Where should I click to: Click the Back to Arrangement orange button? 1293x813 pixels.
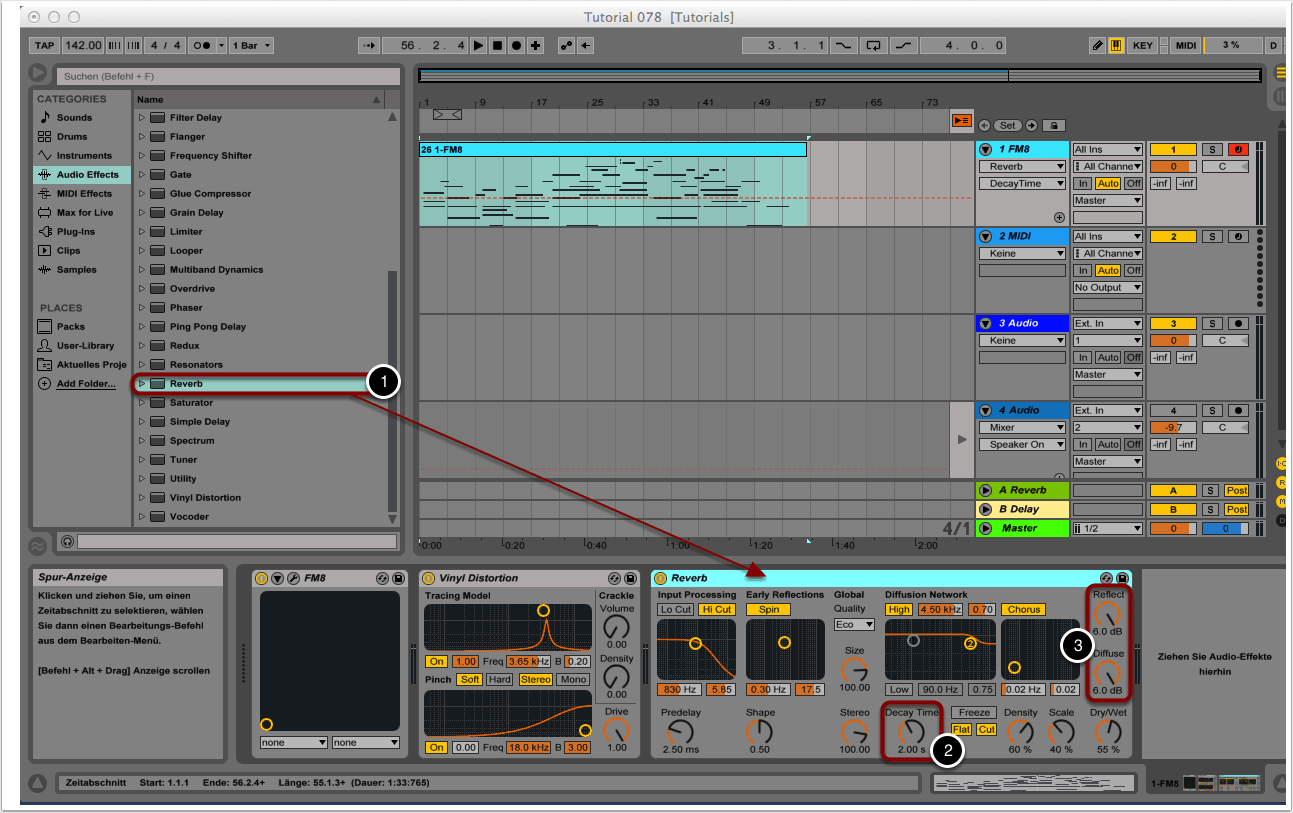point(961,120)
